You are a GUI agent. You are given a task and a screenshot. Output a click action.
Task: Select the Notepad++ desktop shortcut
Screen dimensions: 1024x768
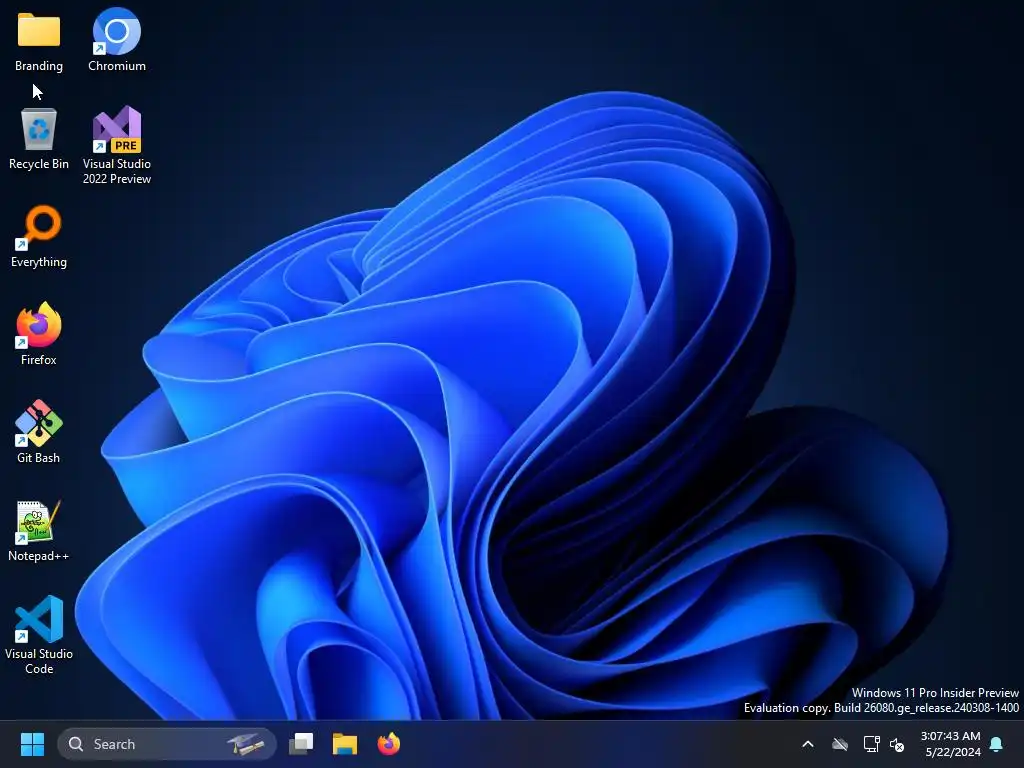39,530
